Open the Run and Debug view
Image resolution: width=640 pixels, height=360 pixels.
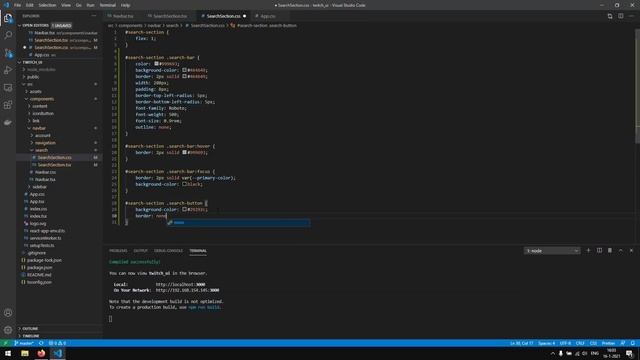click(8, 70)
